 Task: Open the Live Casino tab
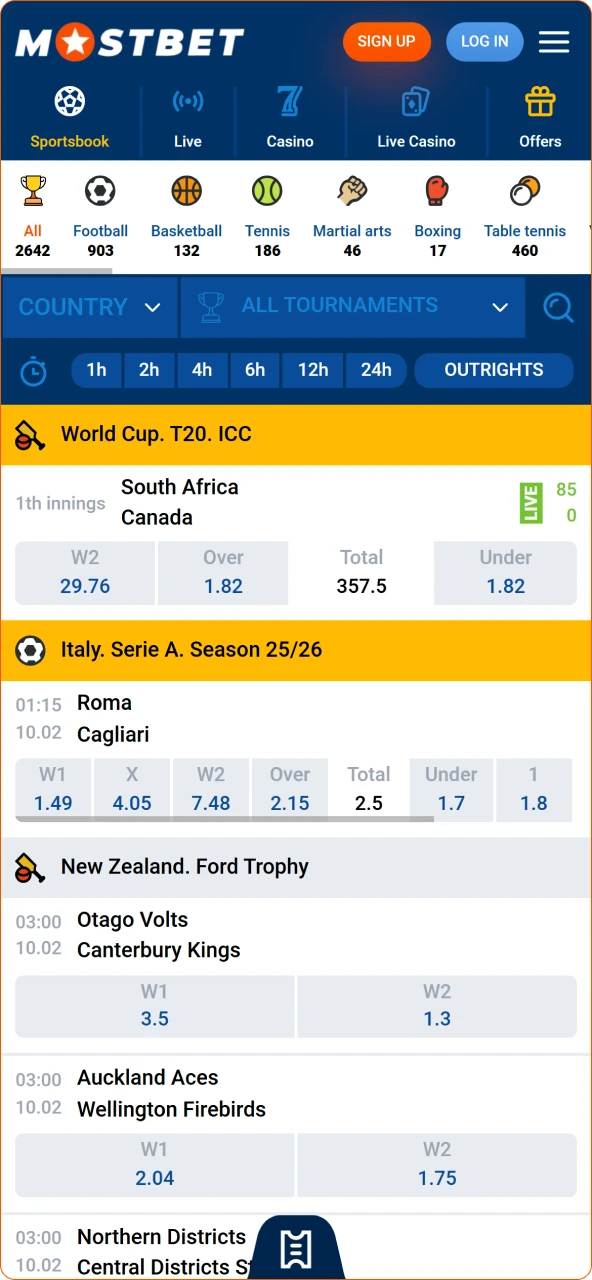(x=416, y=117)
